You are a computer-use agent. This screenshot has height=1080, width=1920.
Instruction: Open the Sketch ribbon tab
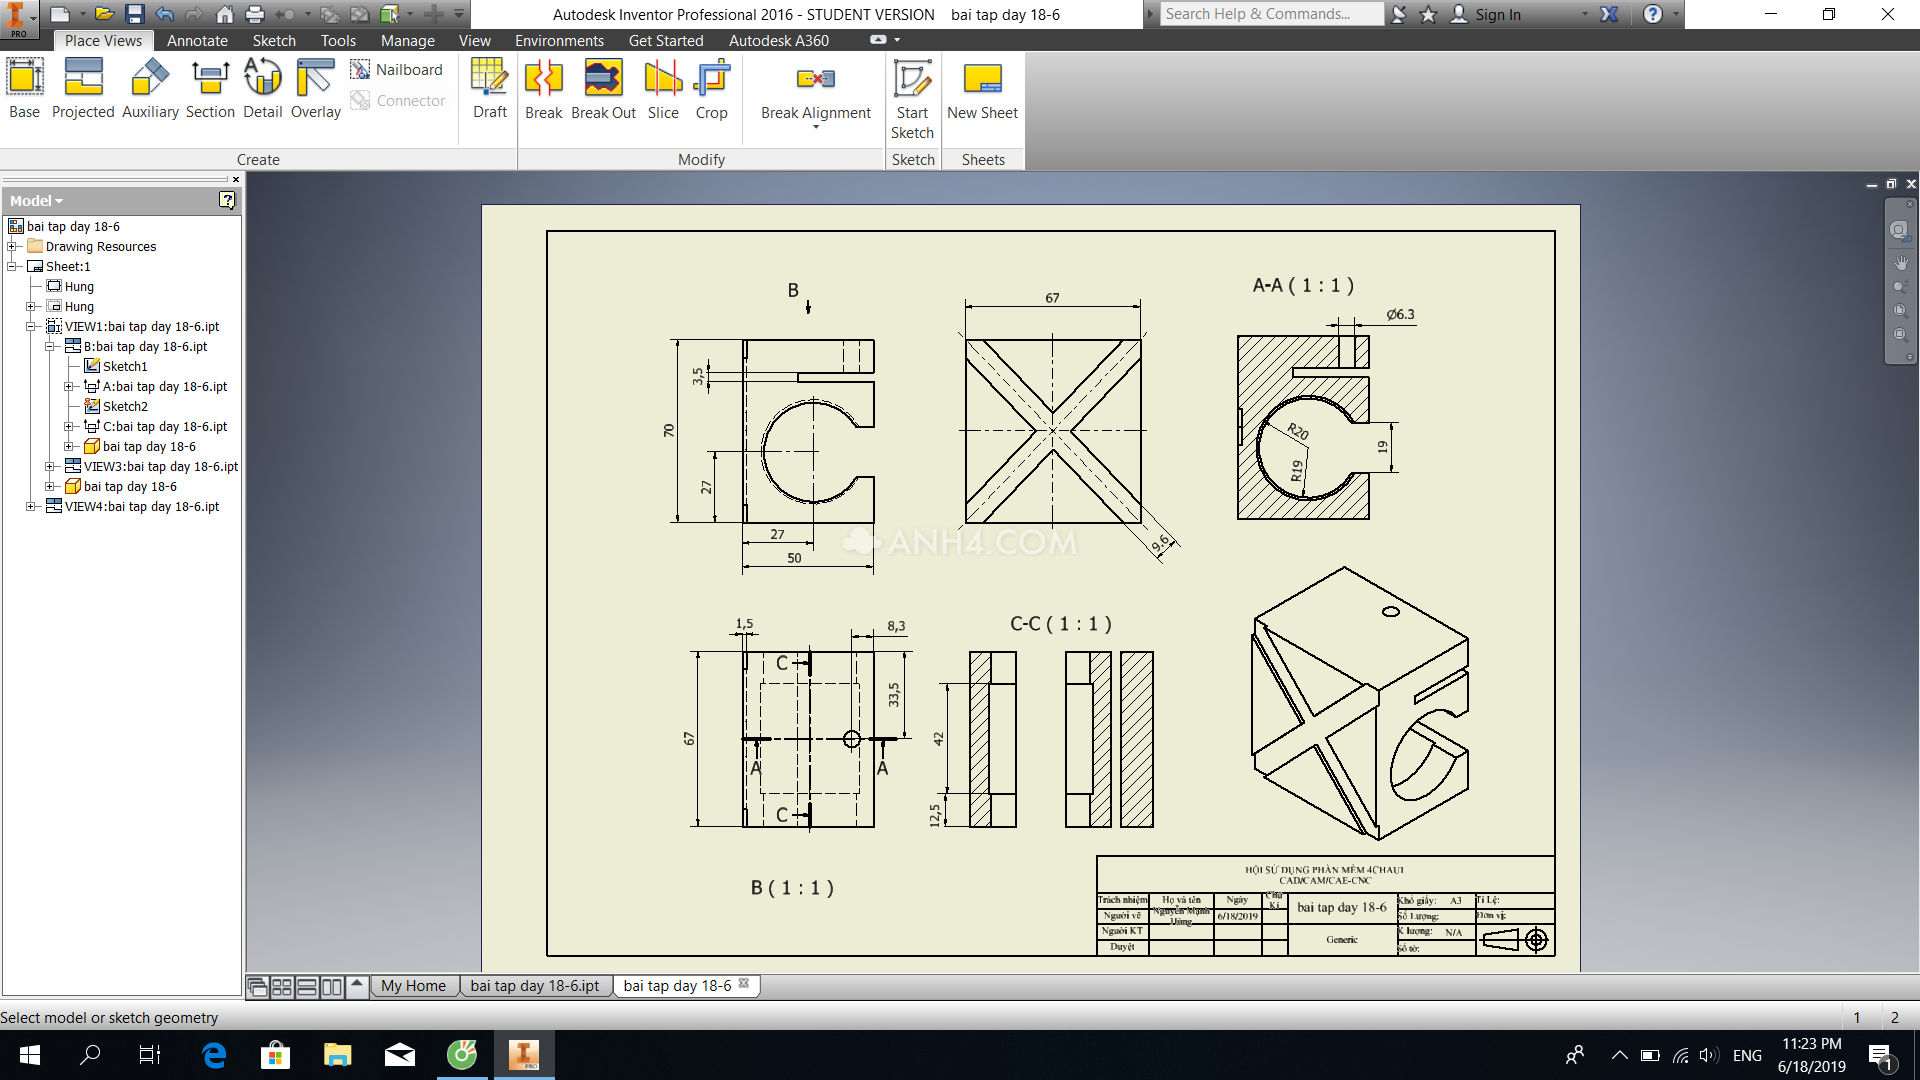point(274,41)
